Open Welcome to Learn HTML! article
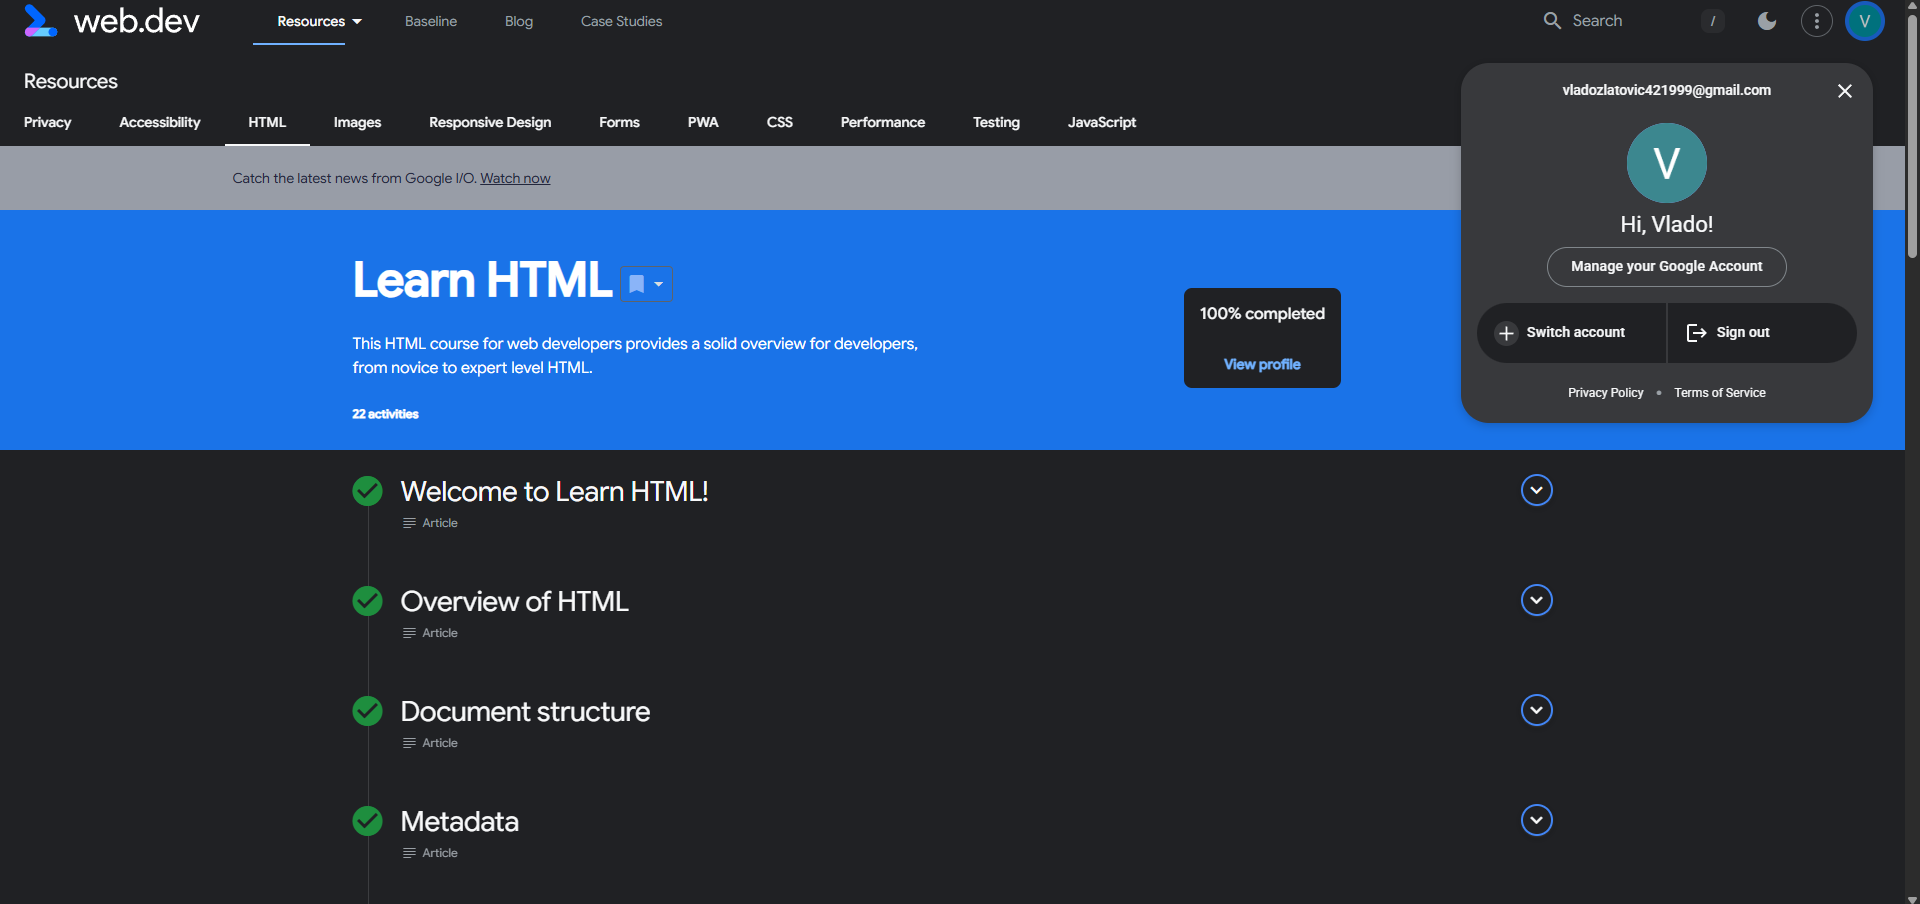 pyautogui.click(x=554, y=491)
